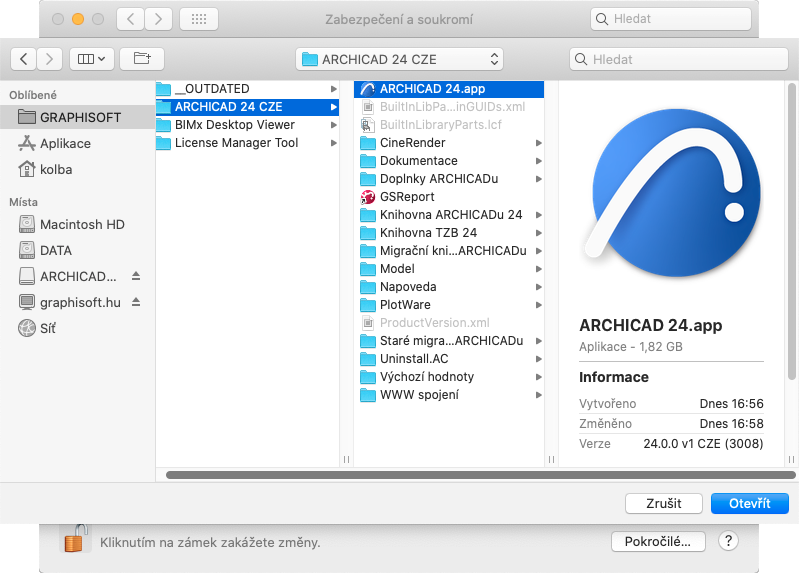Select License Manager Tool folder
Image resolution: width=799 pixels, height=573 pixels.
(x=247, y=143)
